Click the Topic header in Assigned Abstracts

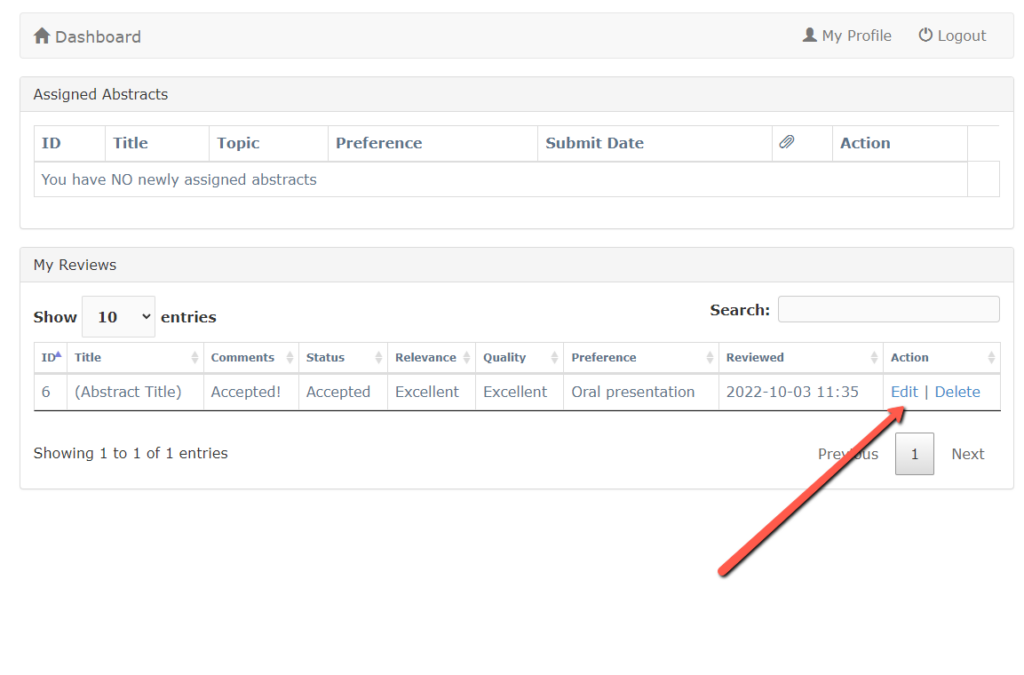click(238, 143)
